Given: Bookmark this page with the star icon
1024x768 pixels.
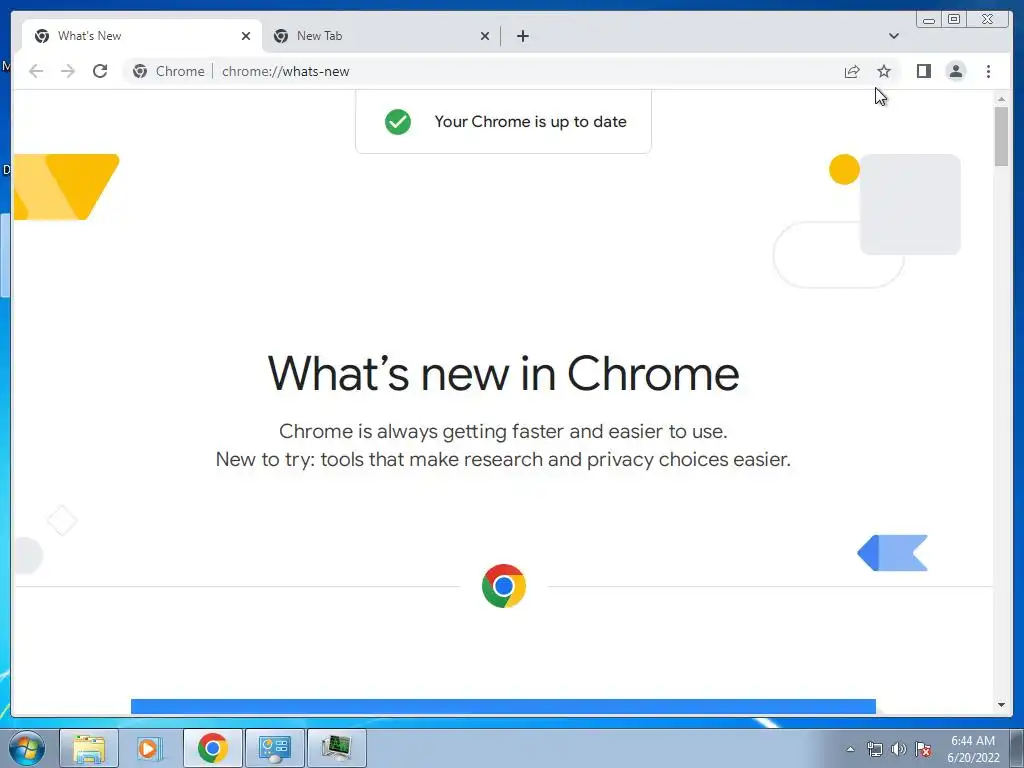Looking at the screenshot, I should click(884, 71).
